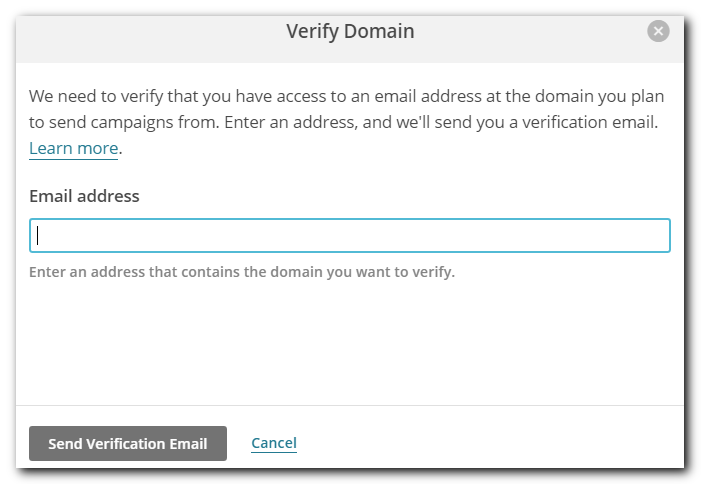Click the word Domain in the dialog title

[x=379, y=32]
